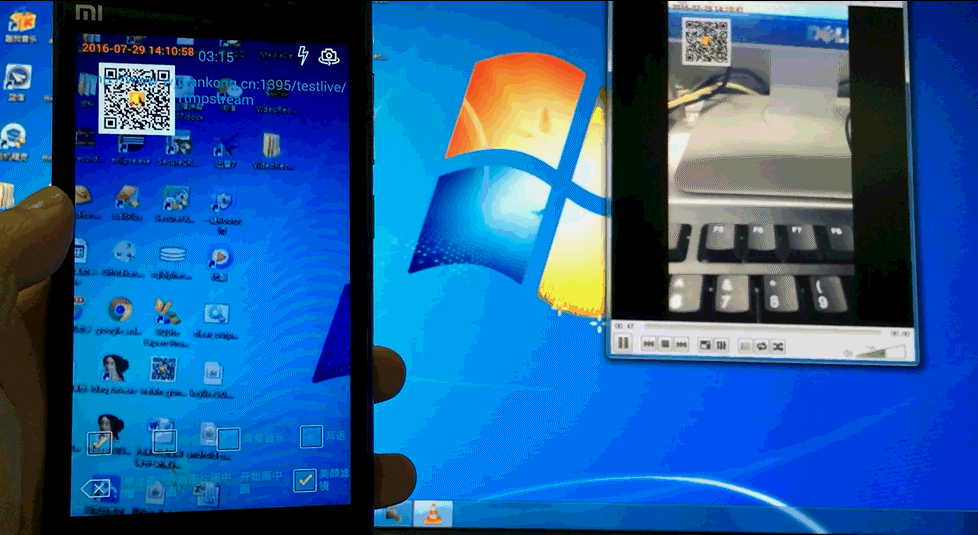
Task: Toggle VLC loop repeat button
Action: pos(762,347)
